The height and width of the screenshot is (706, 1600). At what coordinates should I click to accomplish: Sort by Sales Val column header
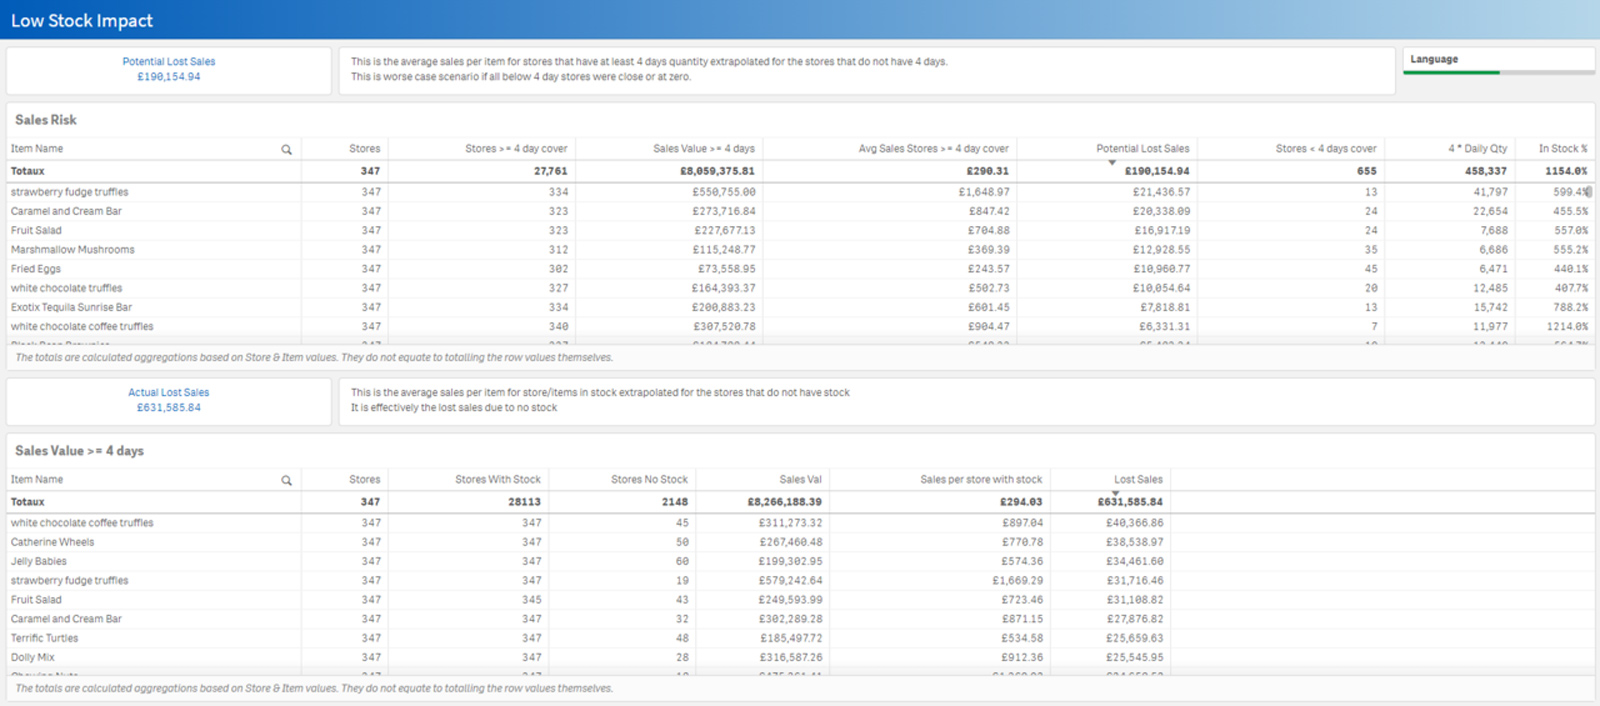click(x=800, y=480)
